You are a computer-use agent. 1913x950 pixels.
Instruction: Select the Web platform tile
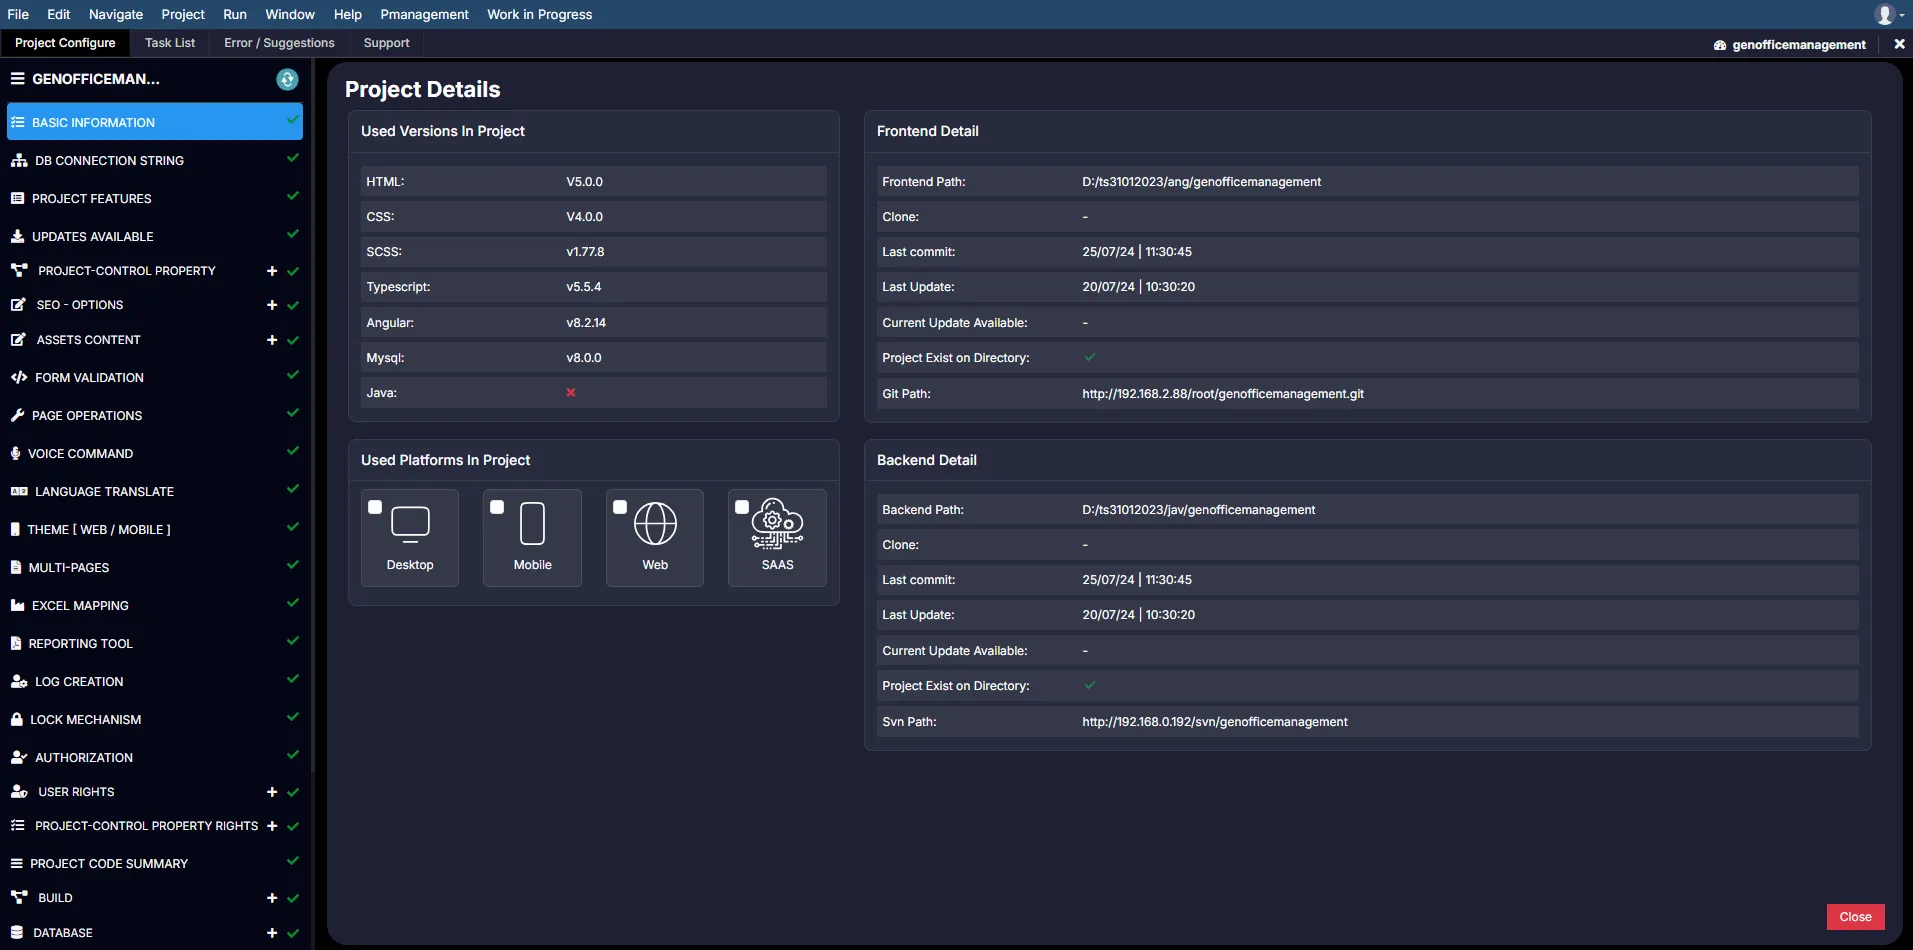pos(655,537)
